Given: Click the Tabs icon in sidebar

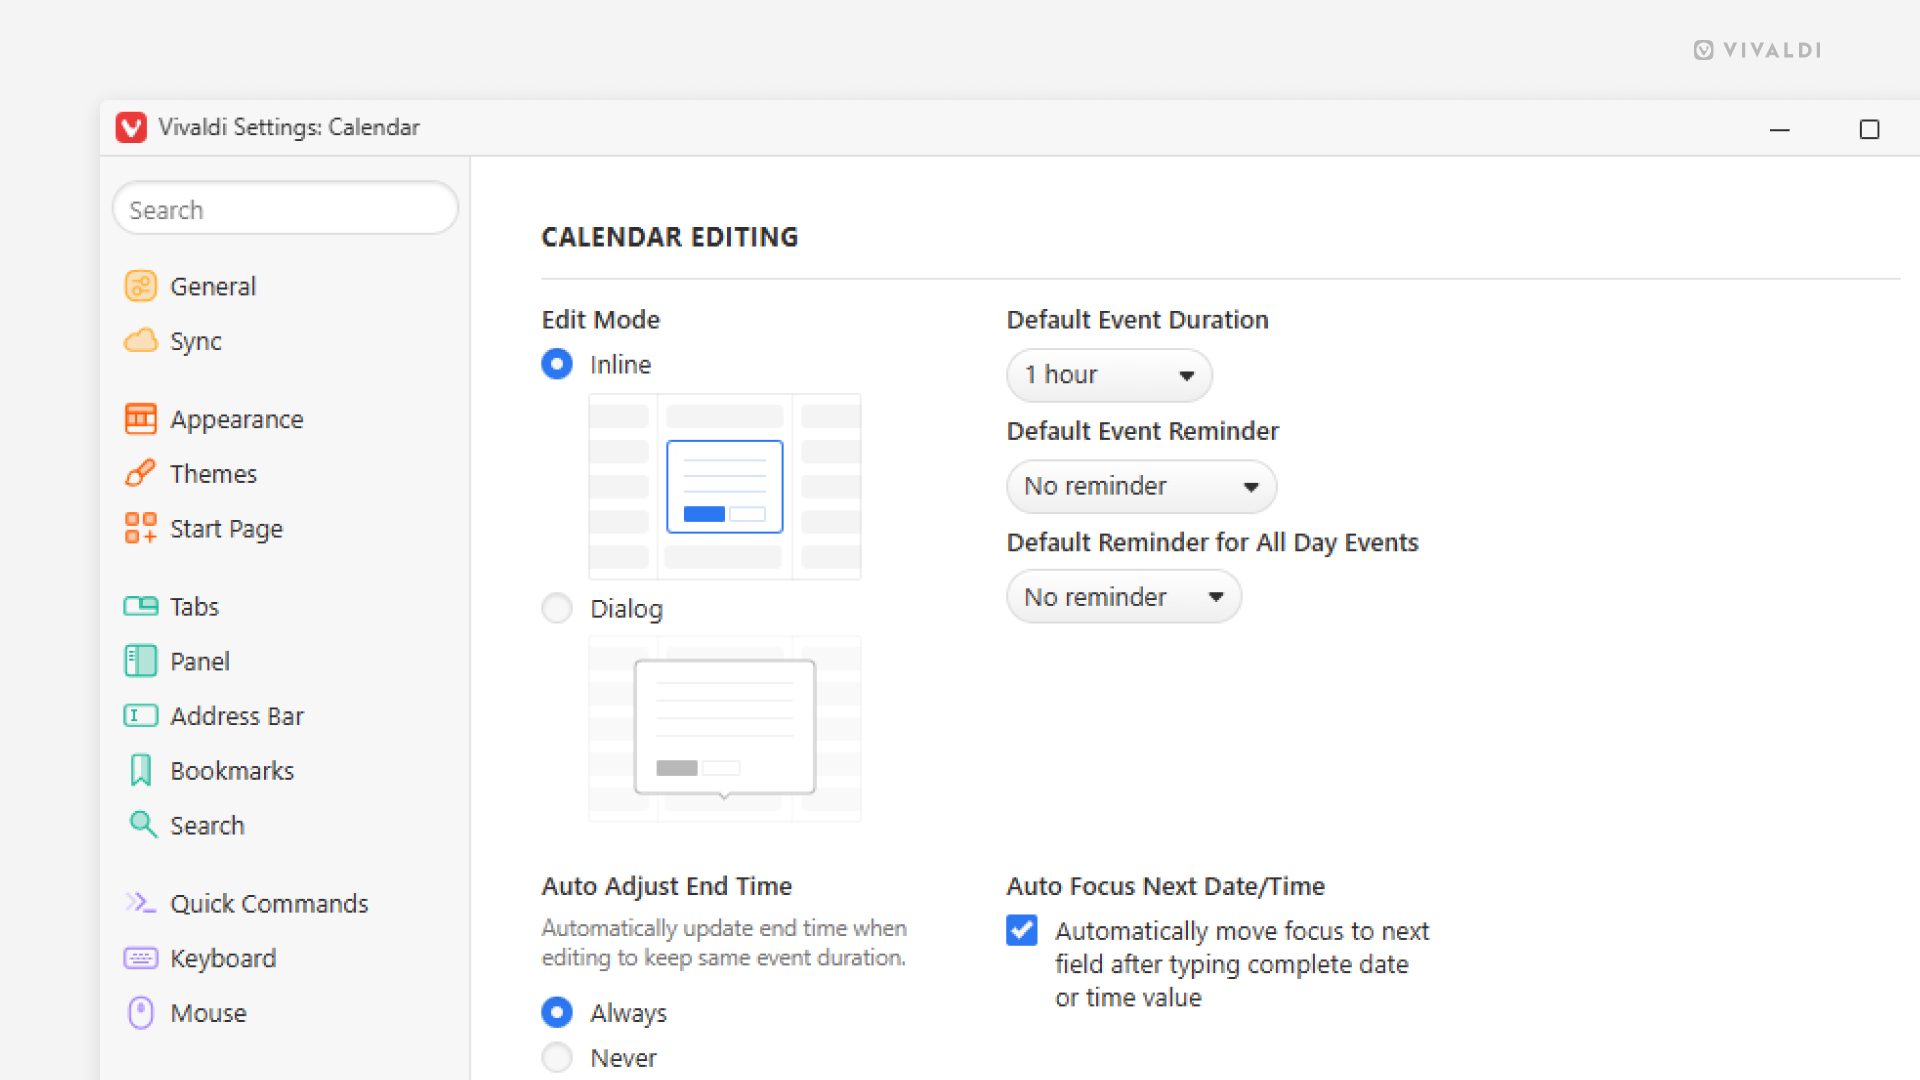Looking at the screenshot, I should [x=140, y=606].
